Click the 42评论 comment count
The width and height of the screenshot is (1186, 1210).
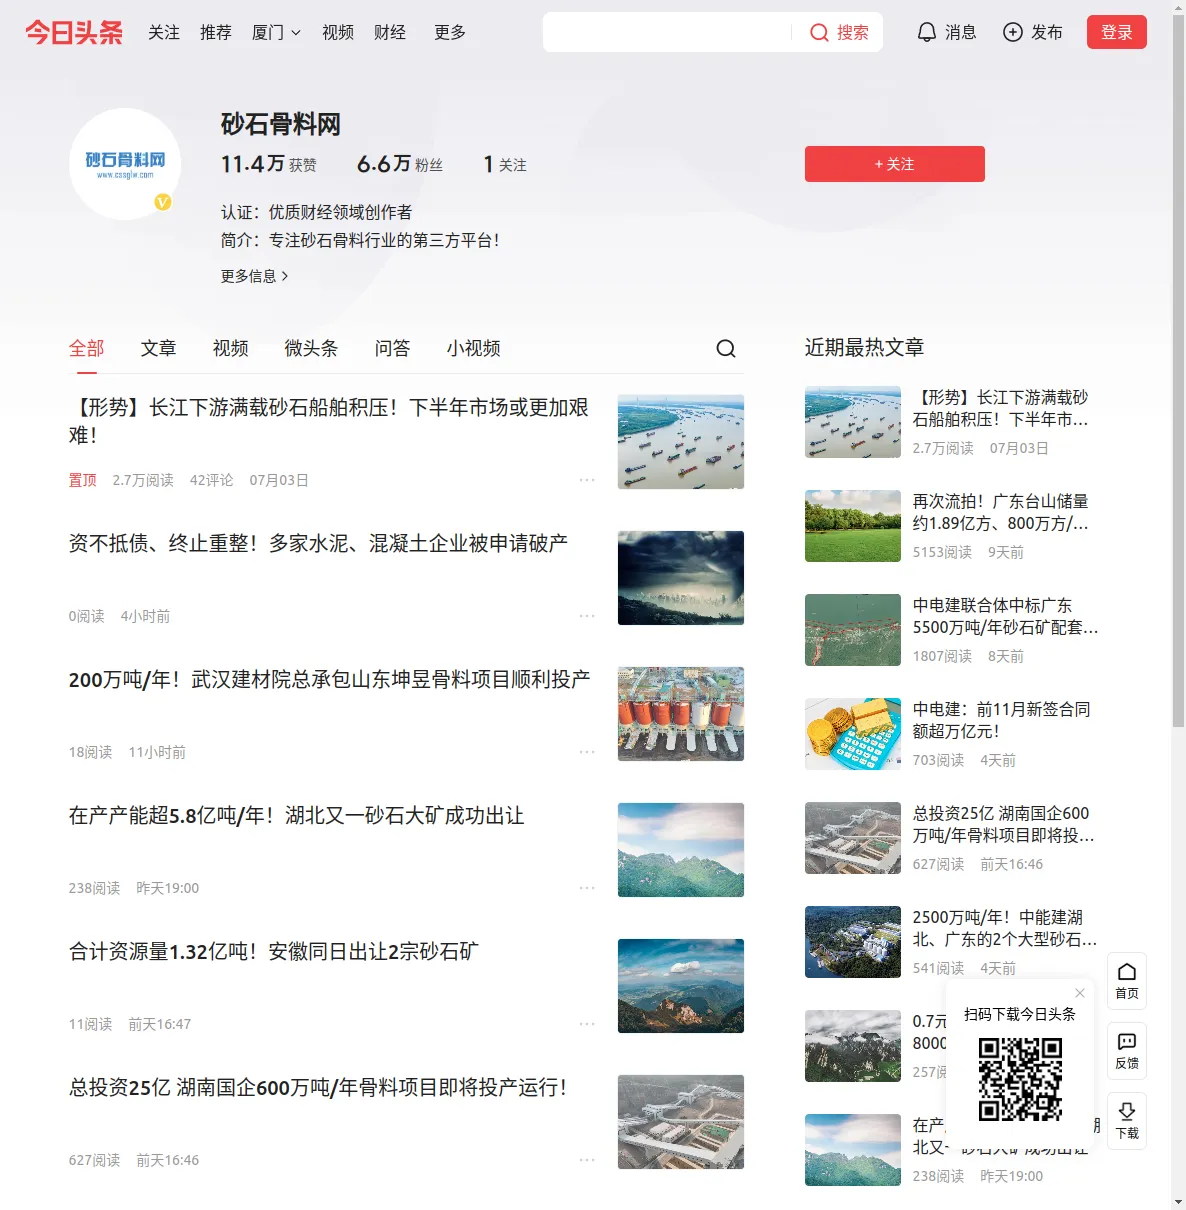212,480
